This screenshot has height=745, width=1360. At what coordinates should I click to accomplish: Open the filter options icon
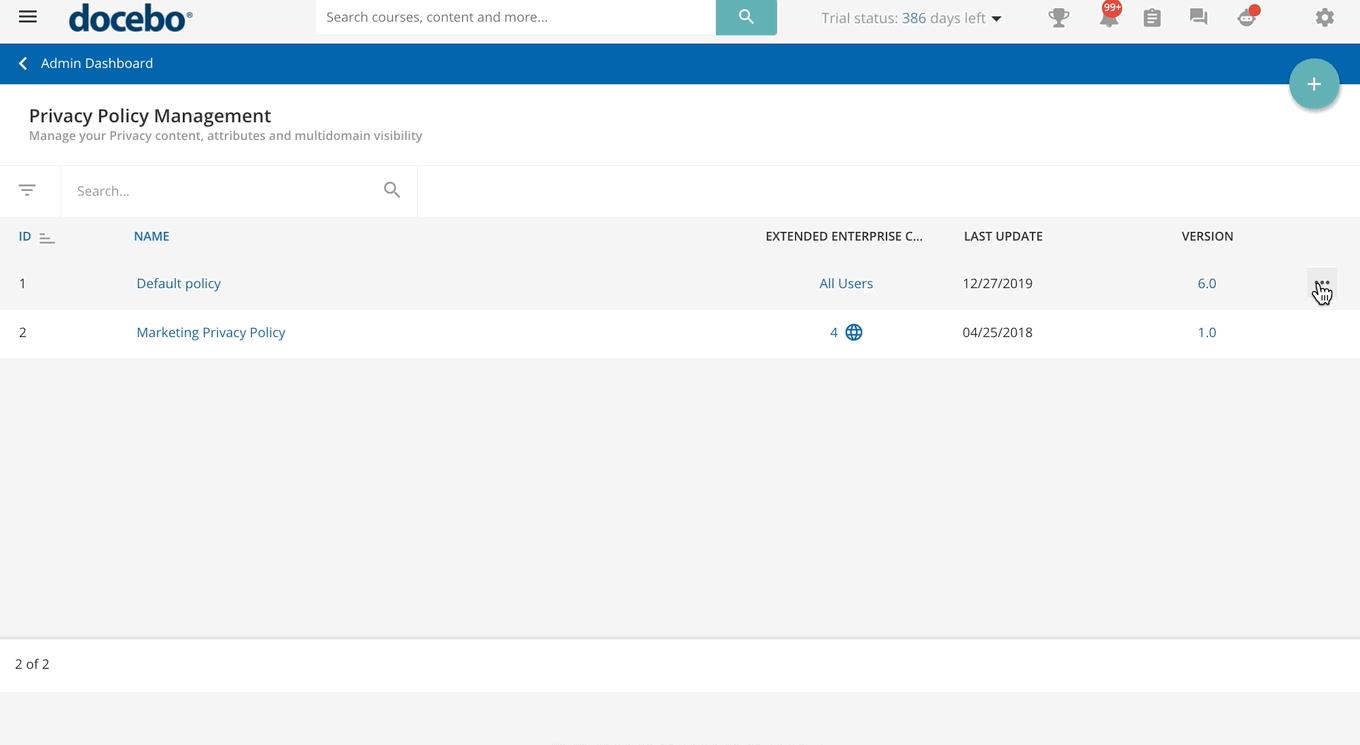point(27,190)
